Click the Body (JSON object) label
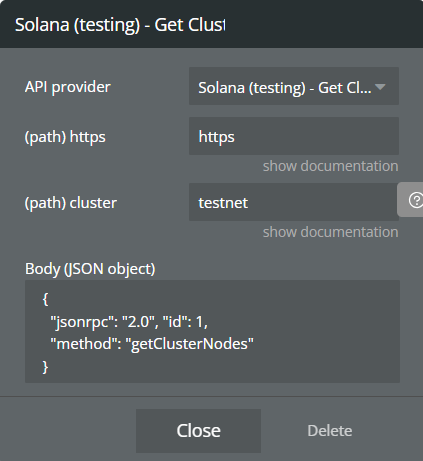The image size is (423, 461). pos(90,269)
